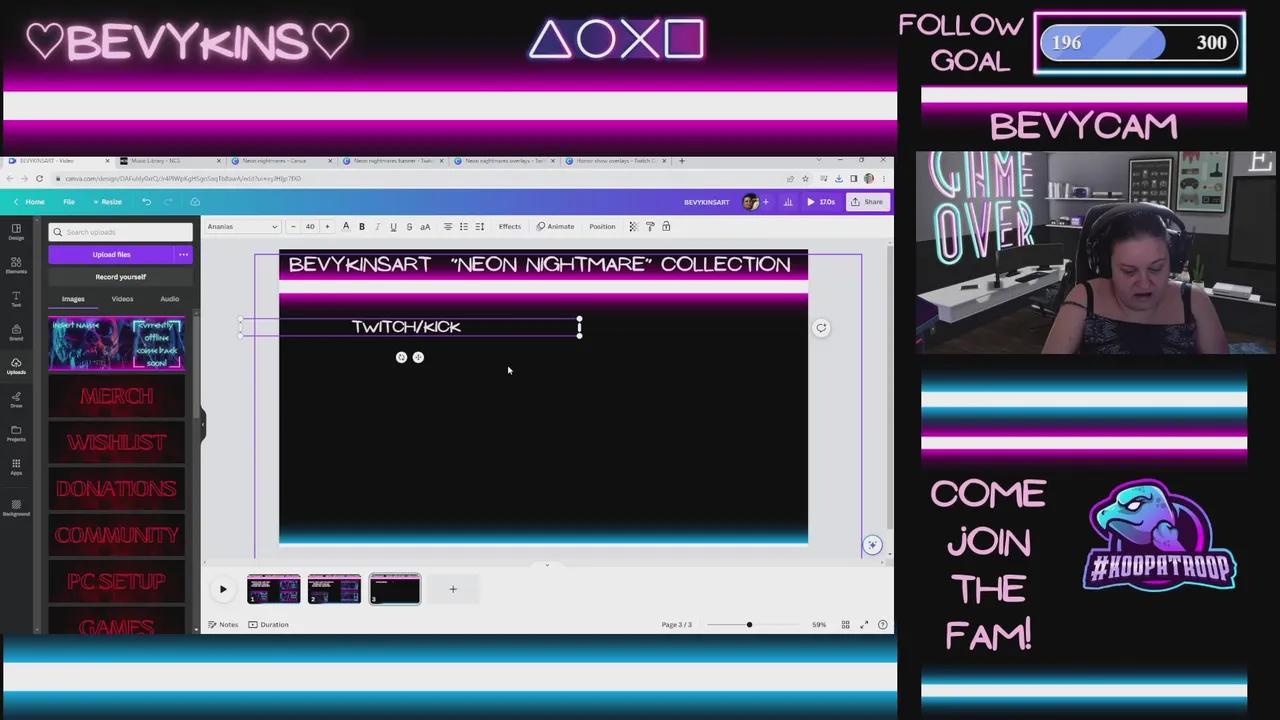Viewport: 1280px width, 720px height.
Task: Collapse the page thumbnails strip chevron
Action: [x=546, y=565]
